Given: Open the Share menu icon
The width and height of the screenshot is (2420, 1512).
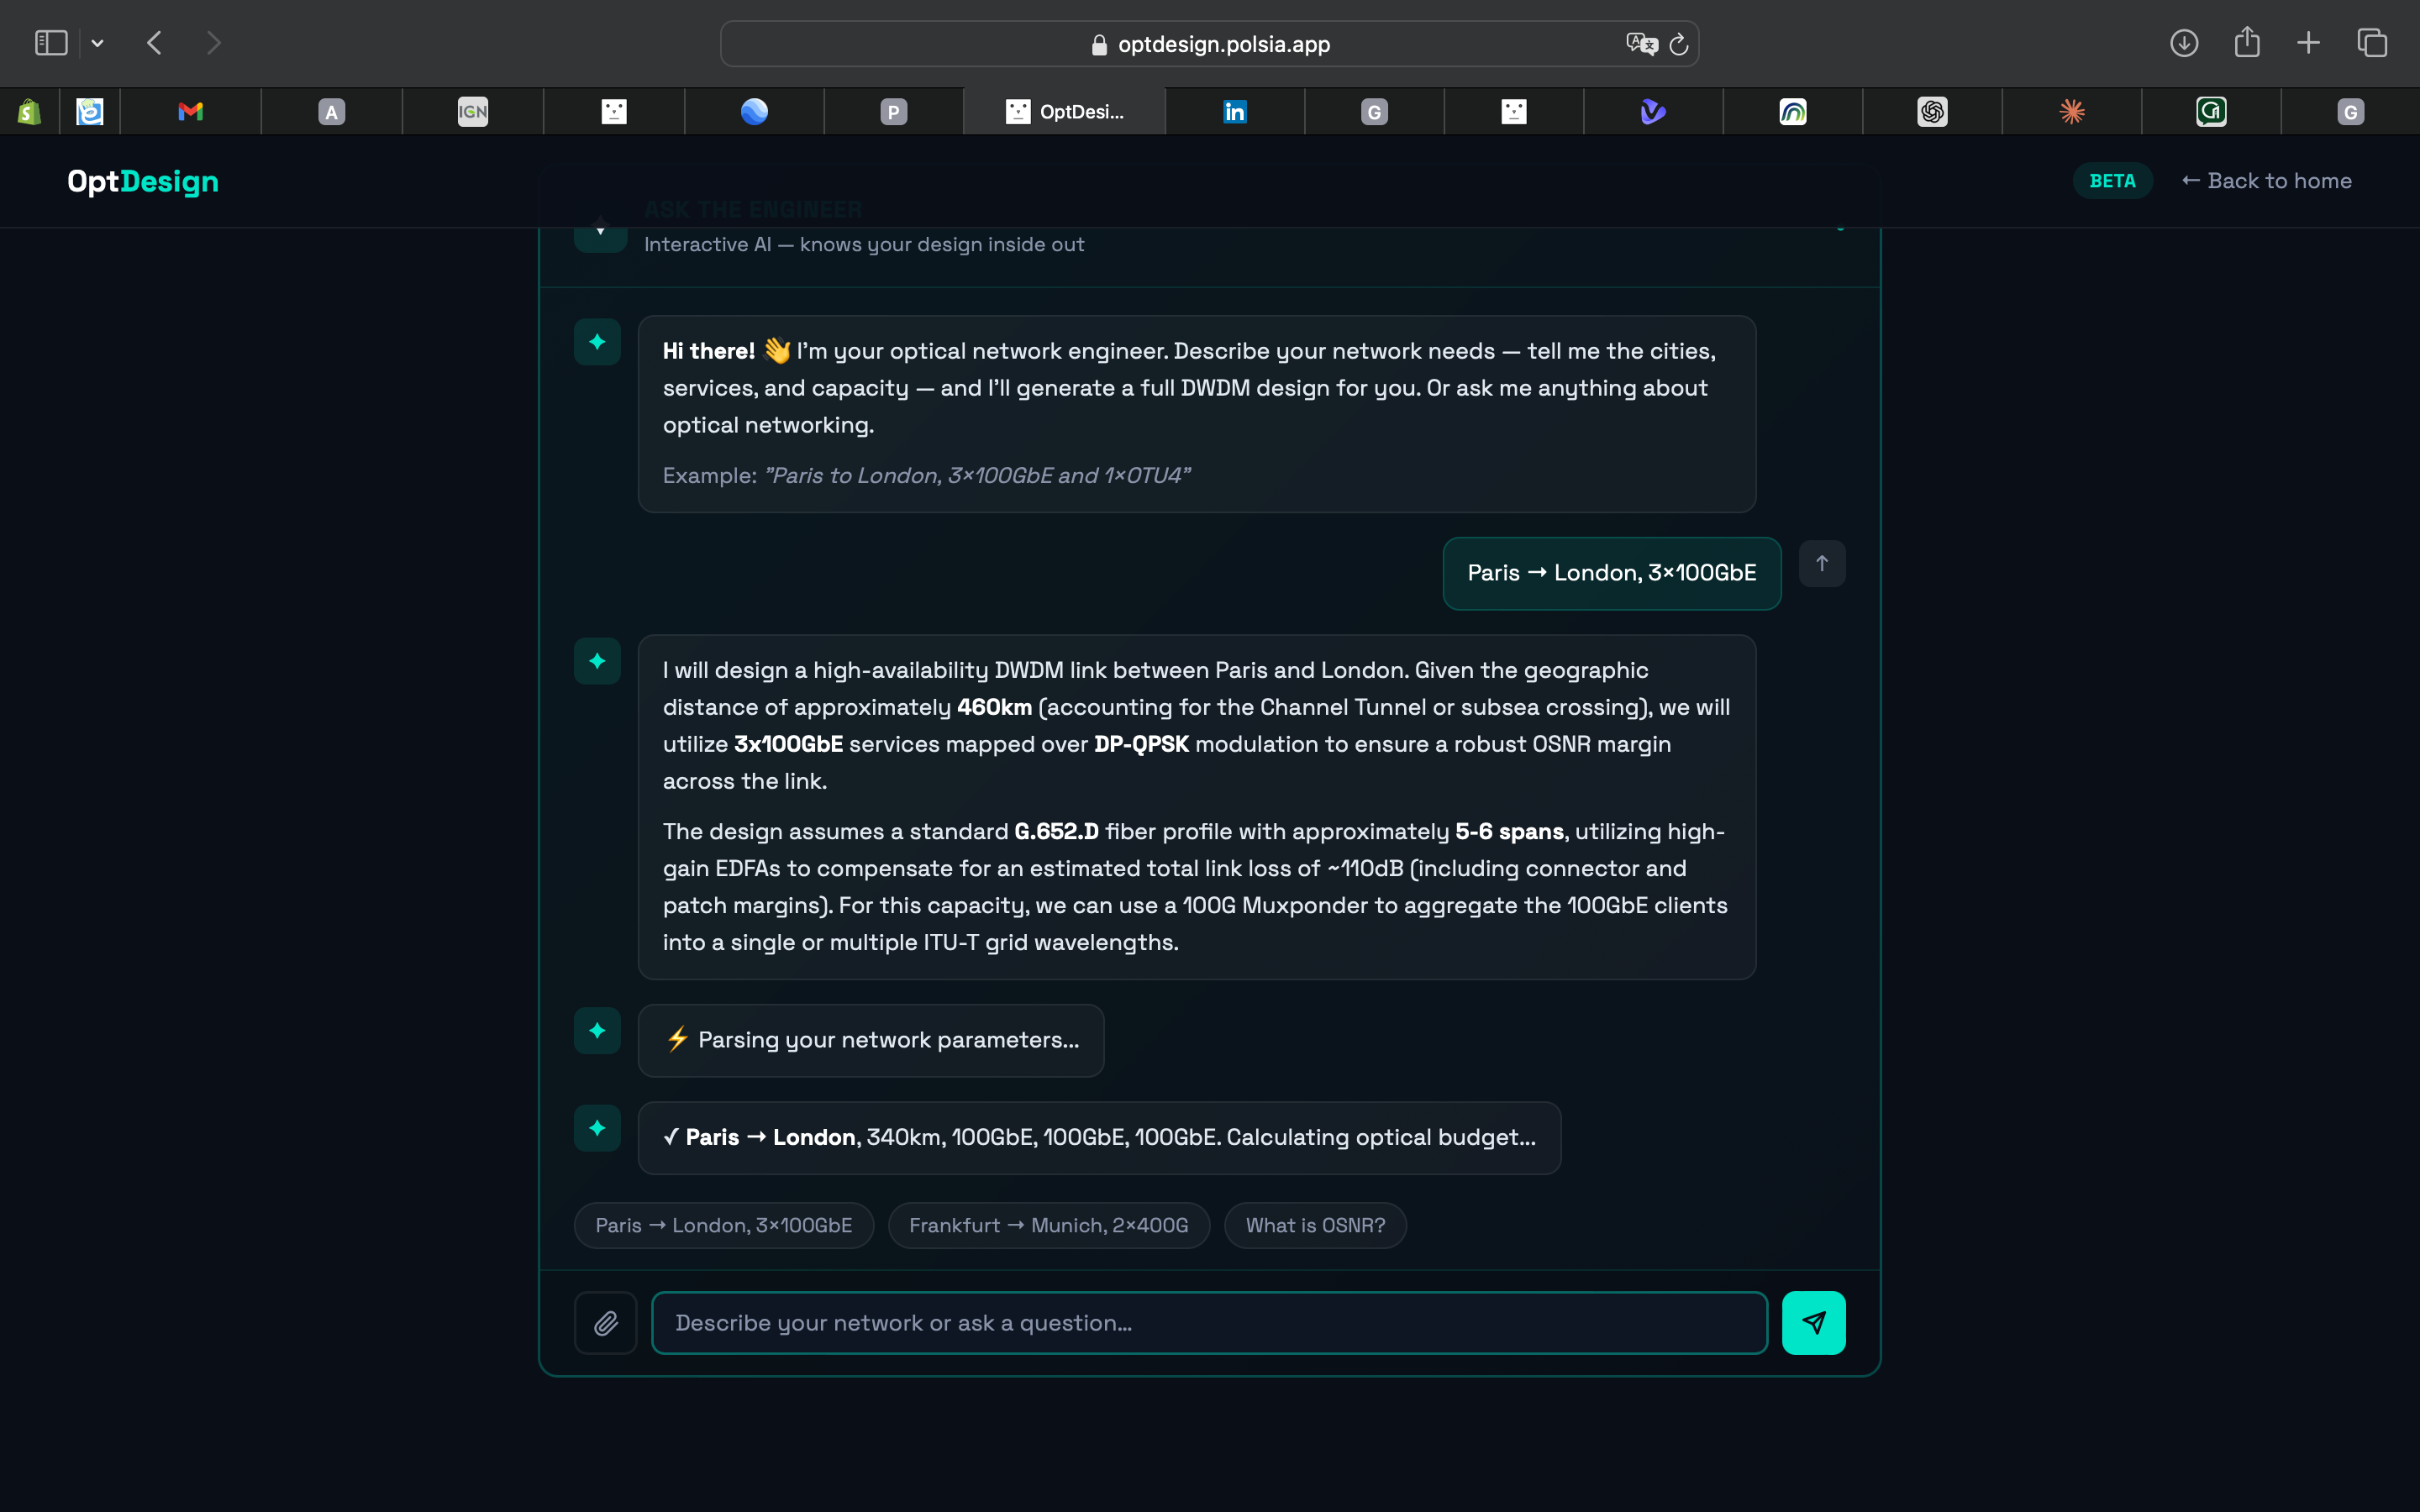Looking at the screenshot, I should point(2247,42).
